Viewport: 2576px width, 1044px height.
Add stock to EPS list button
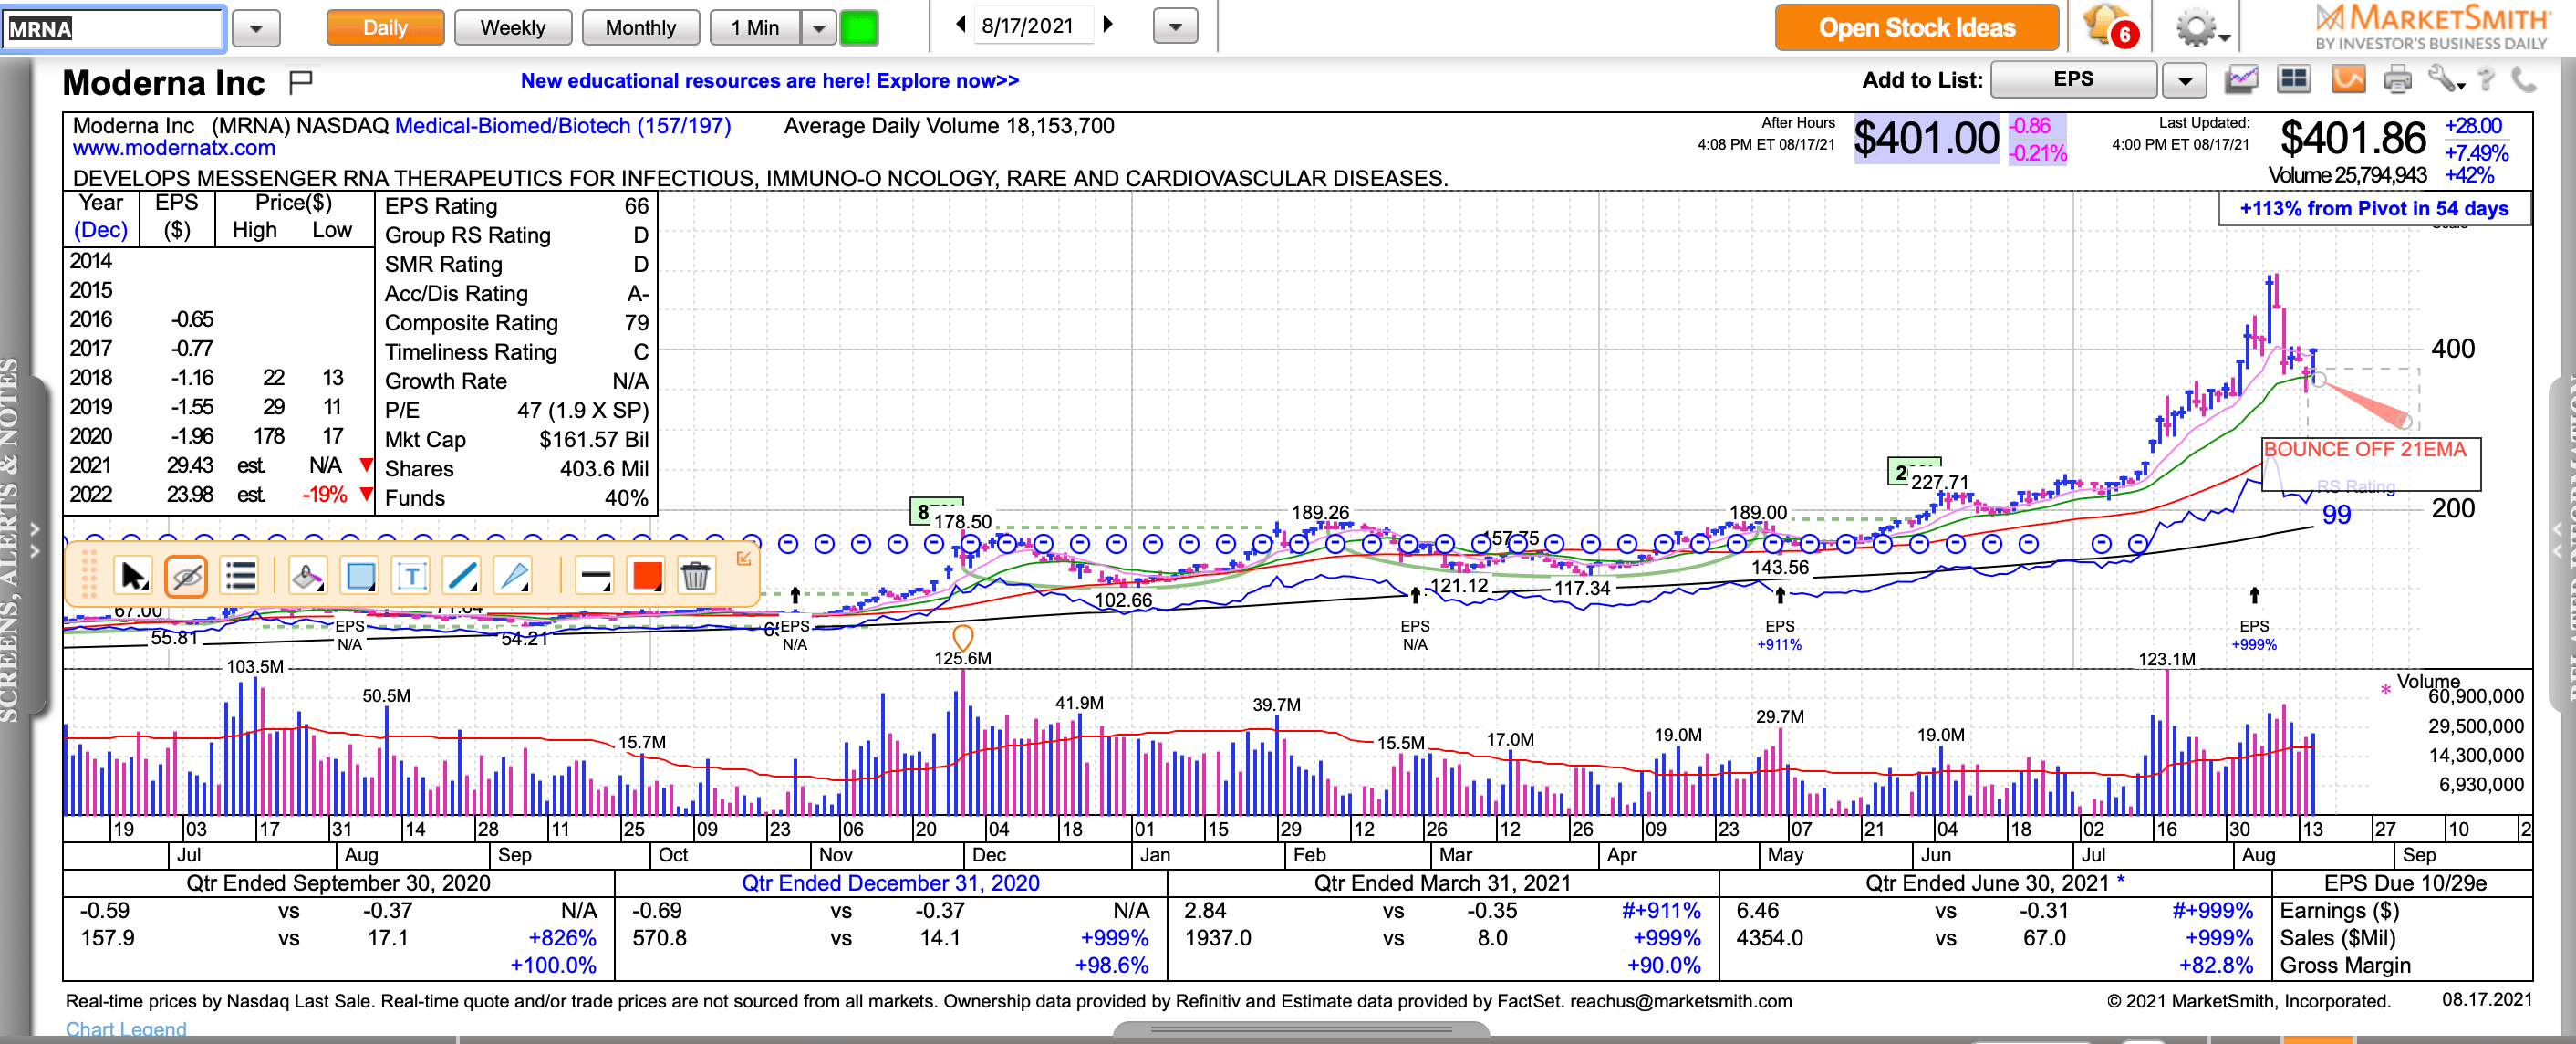(x=2073, y=79)
